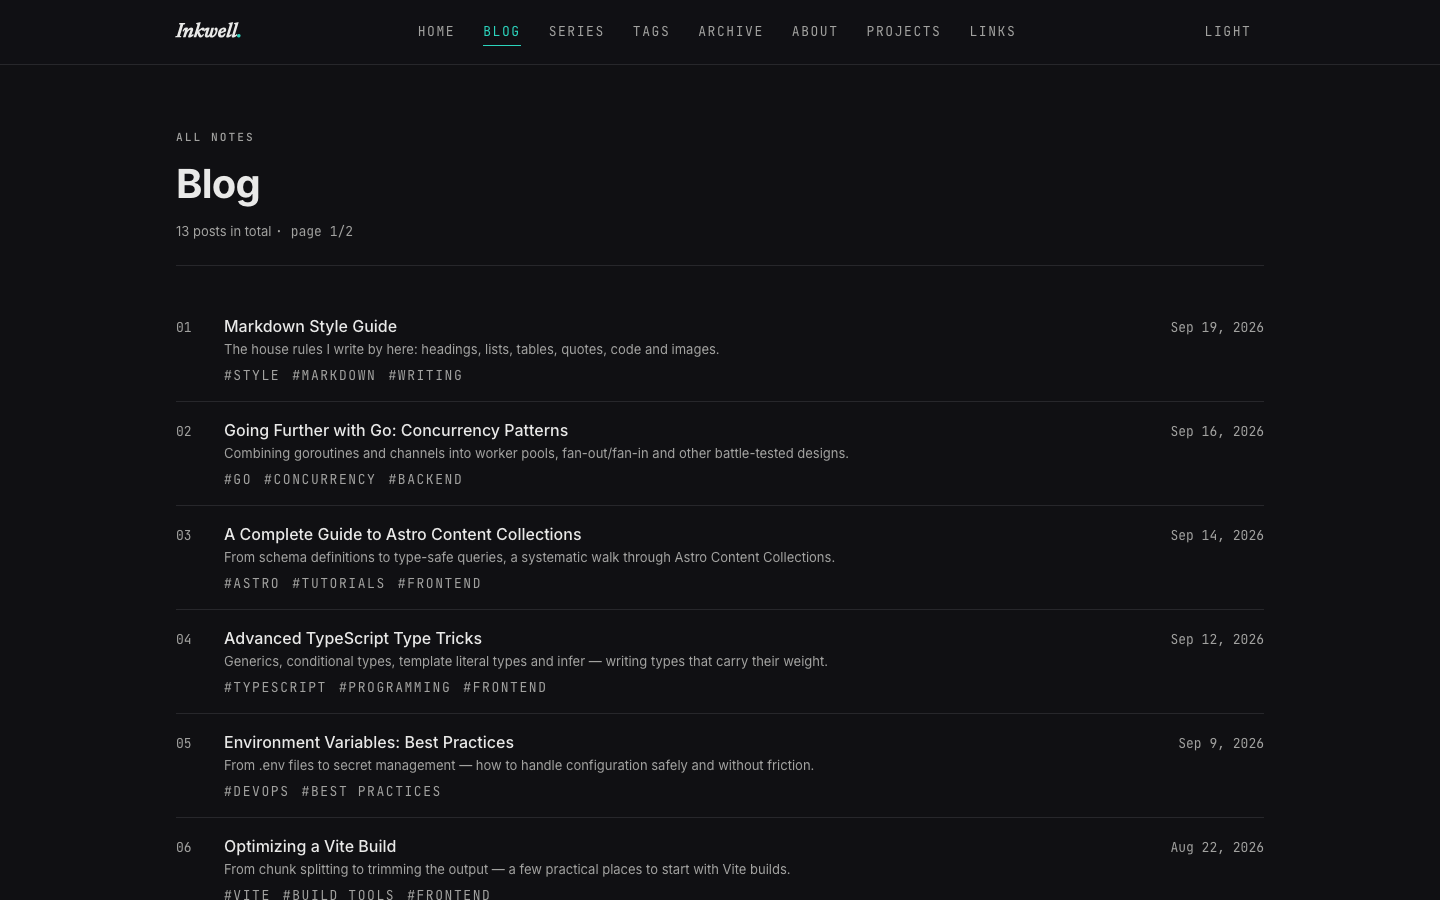Click the date Sep 12, 2026
This screenshot has height=900, width=1440.
(x=1217, y=640)
